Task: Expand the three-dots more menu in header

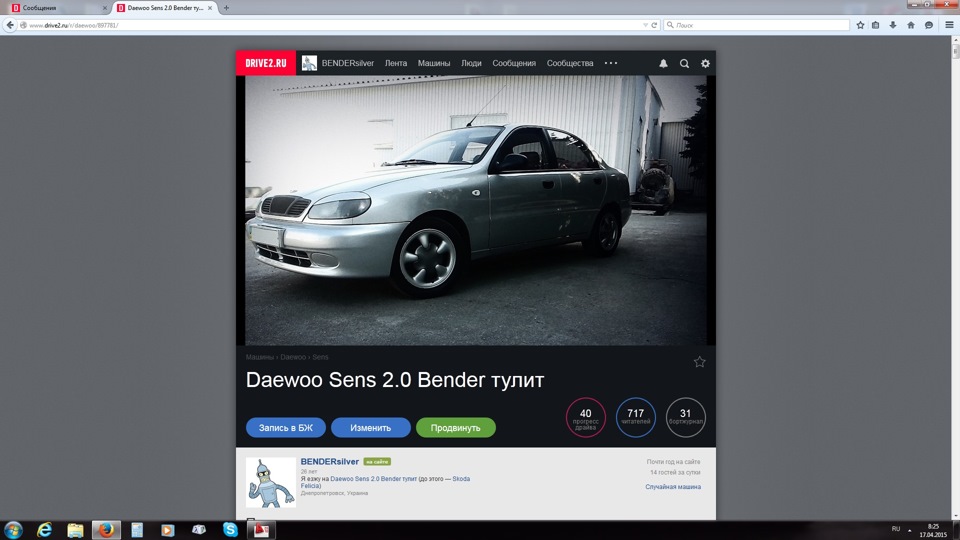Action: (x=610, y=63)
